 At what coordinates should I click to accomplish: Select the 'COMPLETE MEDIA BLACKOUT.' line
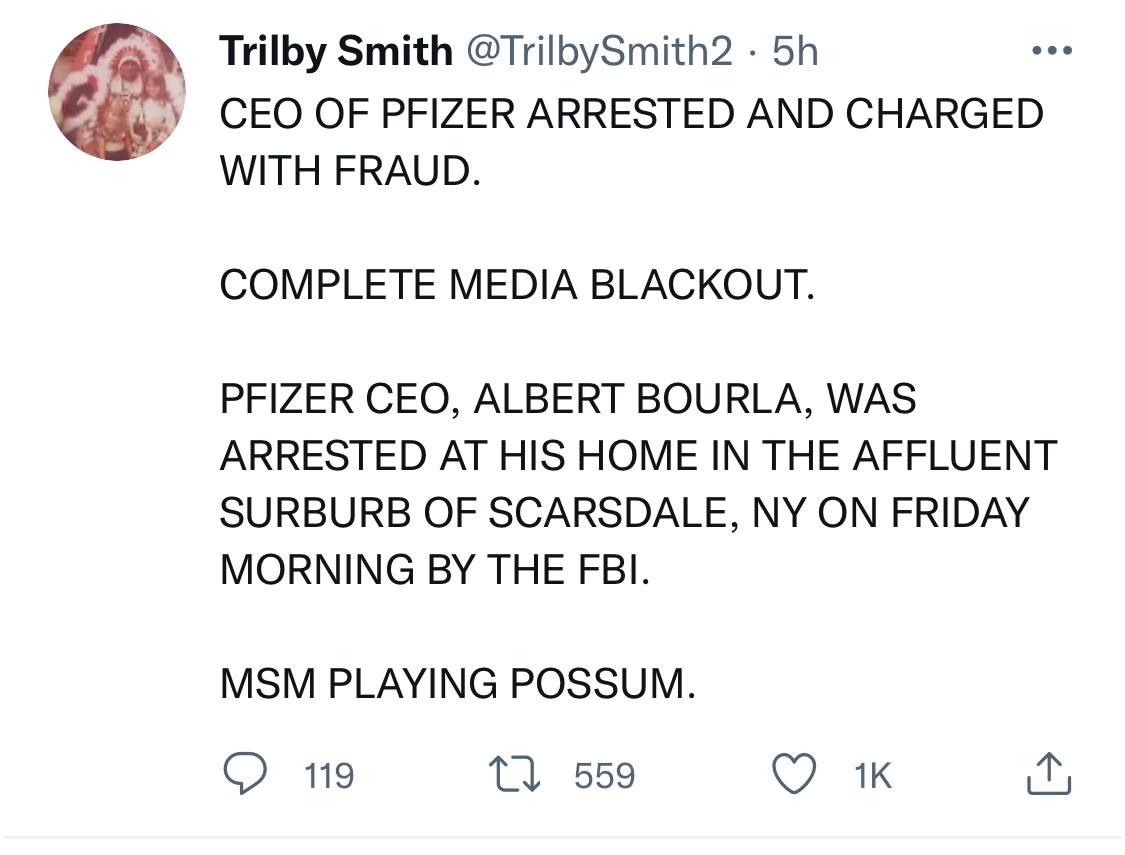(x=517, y=285)
